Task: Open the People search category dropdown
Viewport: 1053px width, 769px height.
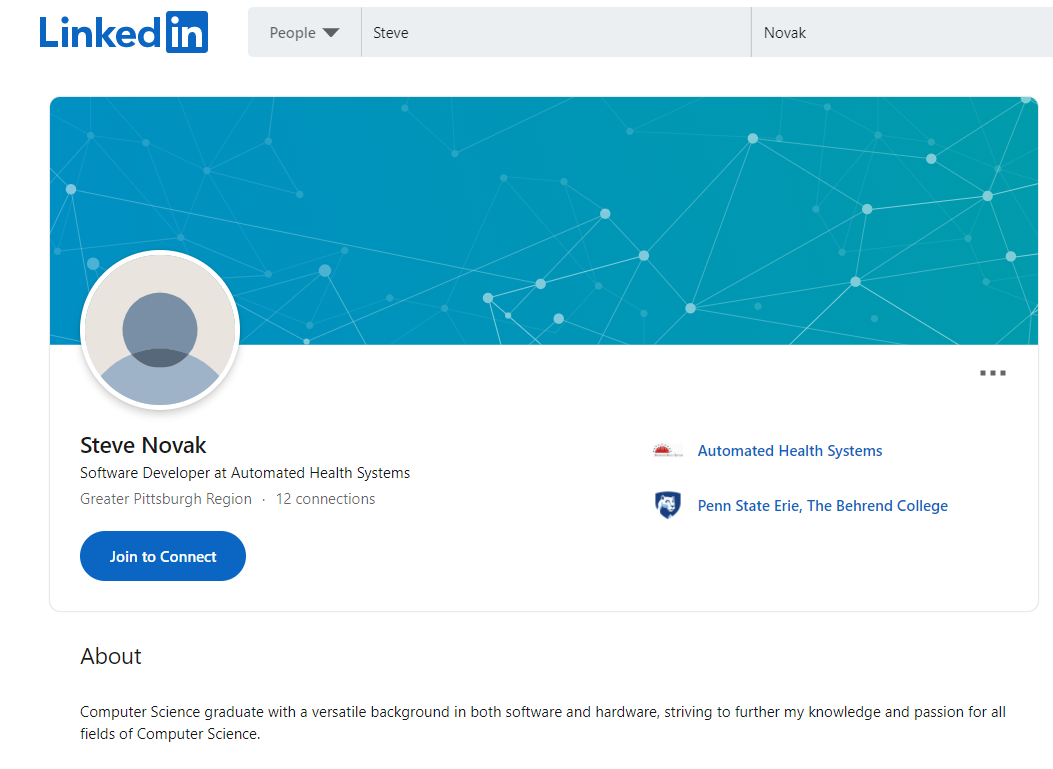Action: [304, 32]
